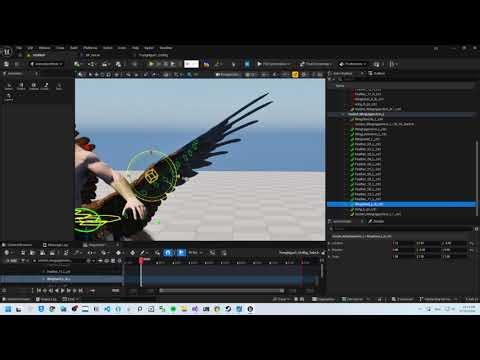Collapse the expanded group row in outliner
The width and height of the screenshot is (480, 360).
pos(343,114)
